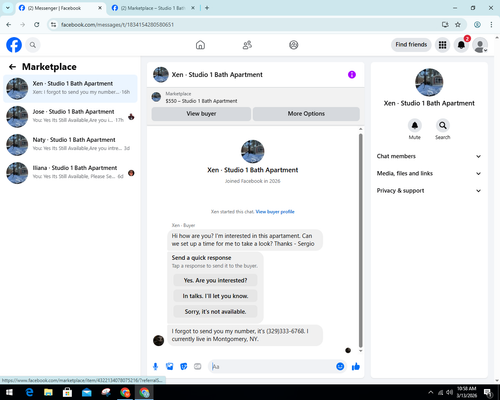This screenshot has width=500, height=400.
Task: Open the Facebook menu grid icon
Action: (442, 45)
